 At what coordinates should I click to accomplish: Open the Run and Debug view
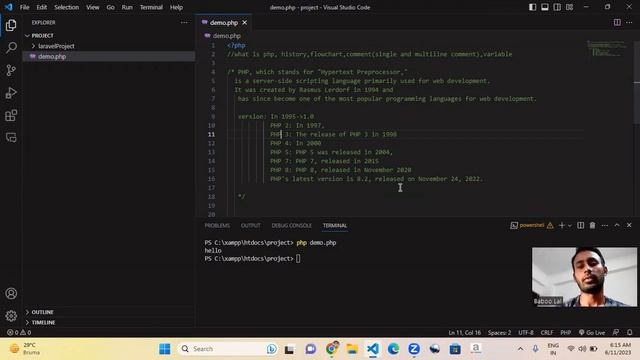pyautogui.click(x=11, y=93)
